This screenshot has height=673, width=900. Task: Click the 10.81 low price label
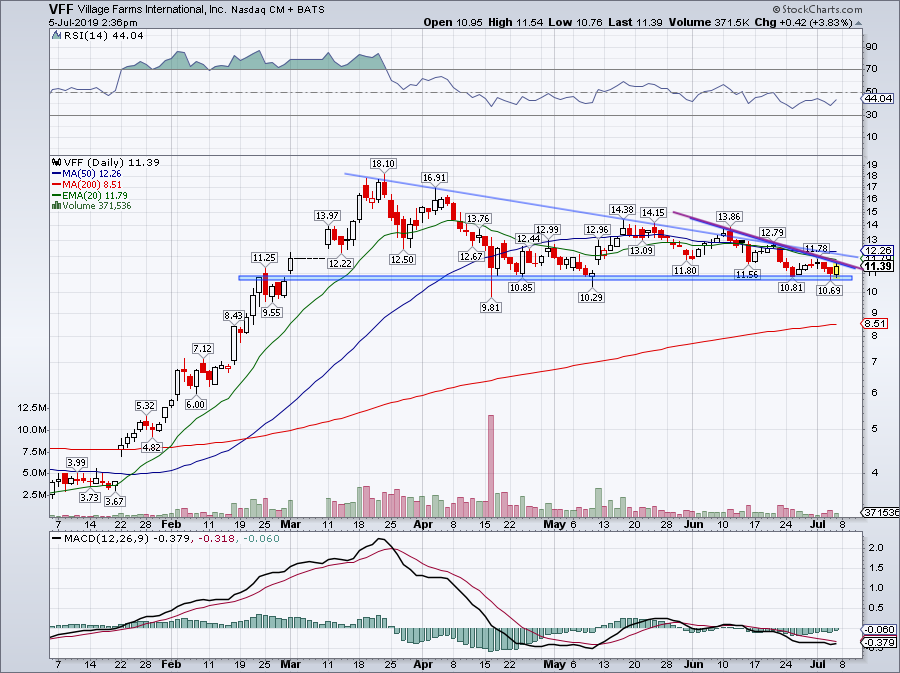pyautogui.click(x=791, y=287)
